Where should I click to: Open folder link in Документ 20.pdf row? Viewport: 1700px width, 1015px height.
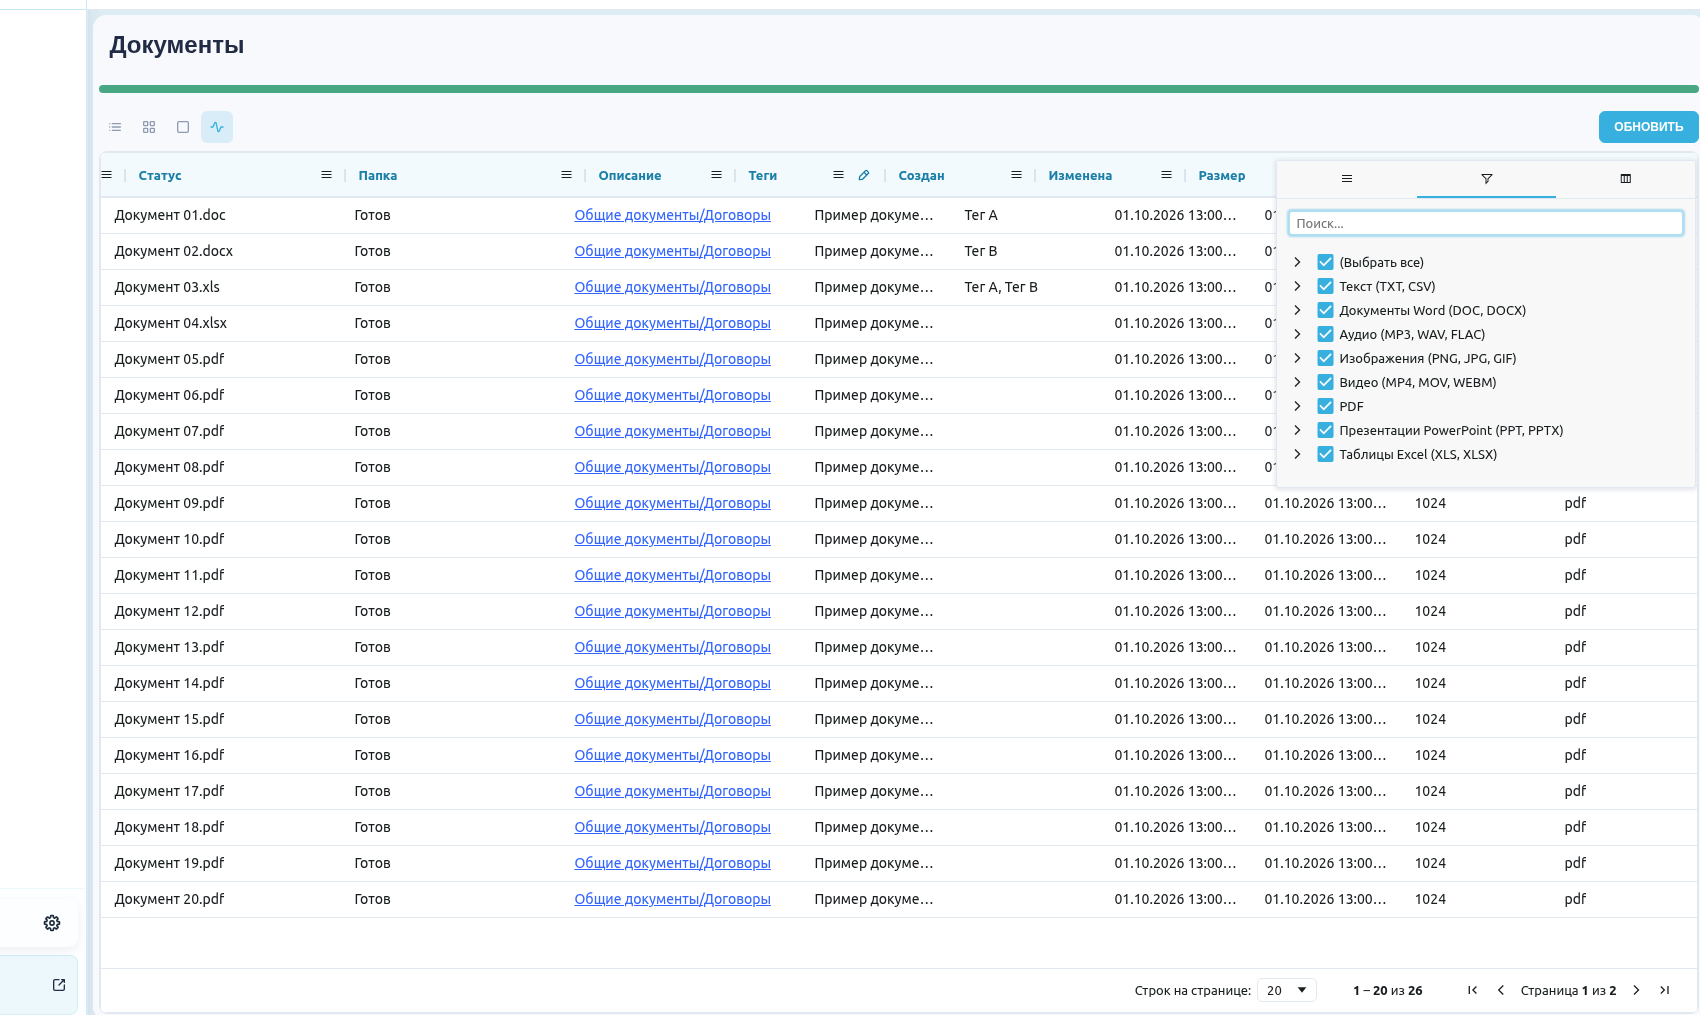672,899
